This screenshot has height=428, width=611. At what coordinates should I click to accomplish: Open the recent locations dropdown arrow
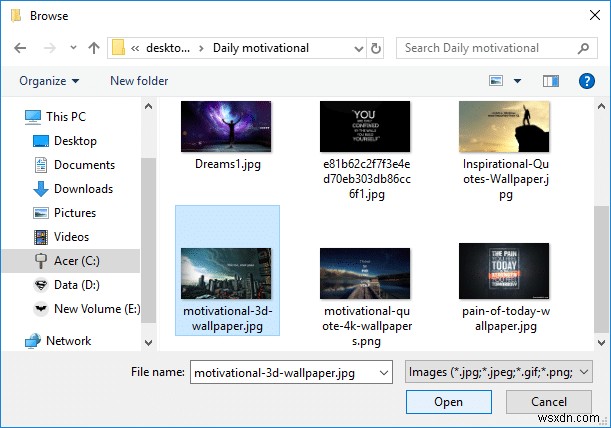pos(73,48)
